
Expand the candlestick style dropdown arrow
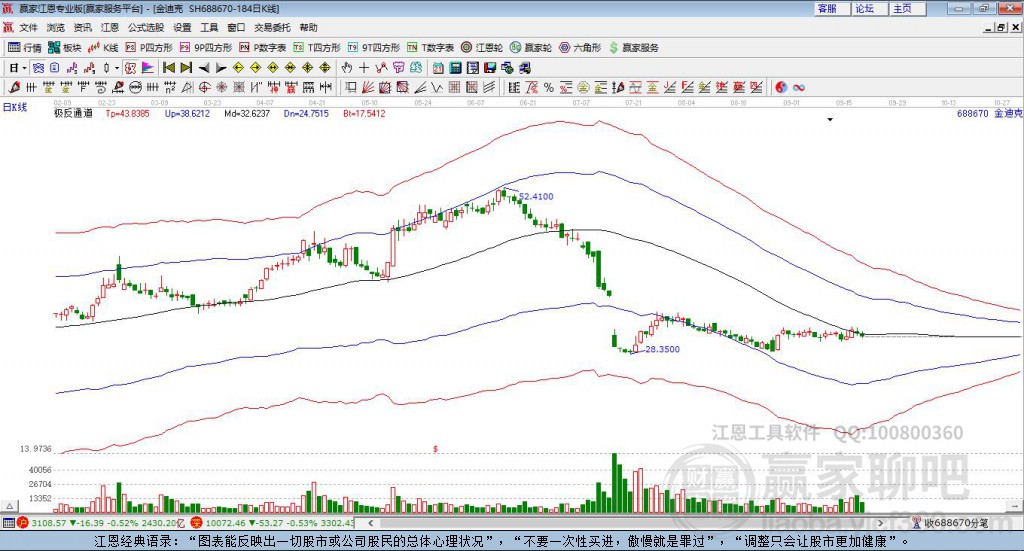[x=117, y=68]
